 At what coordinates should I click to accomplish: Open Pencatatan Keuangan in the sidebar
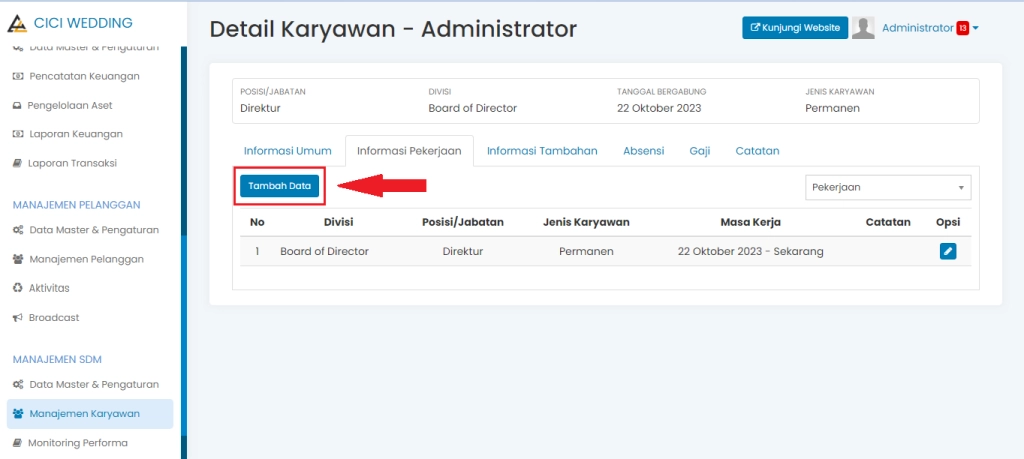[84, 76]
